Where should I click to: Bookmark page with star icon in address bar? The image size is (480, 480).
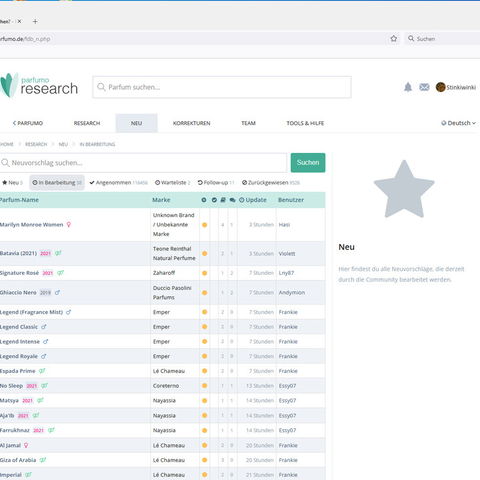pos(394,39)
